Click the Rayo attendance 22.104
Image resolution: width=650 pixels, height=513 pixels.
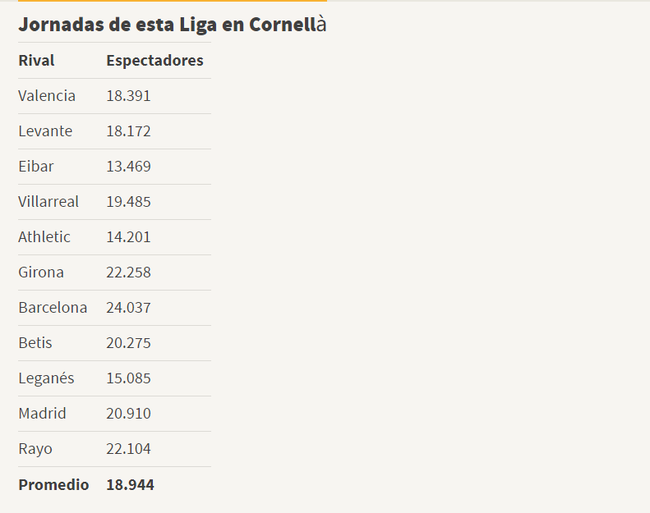[129, 449]
